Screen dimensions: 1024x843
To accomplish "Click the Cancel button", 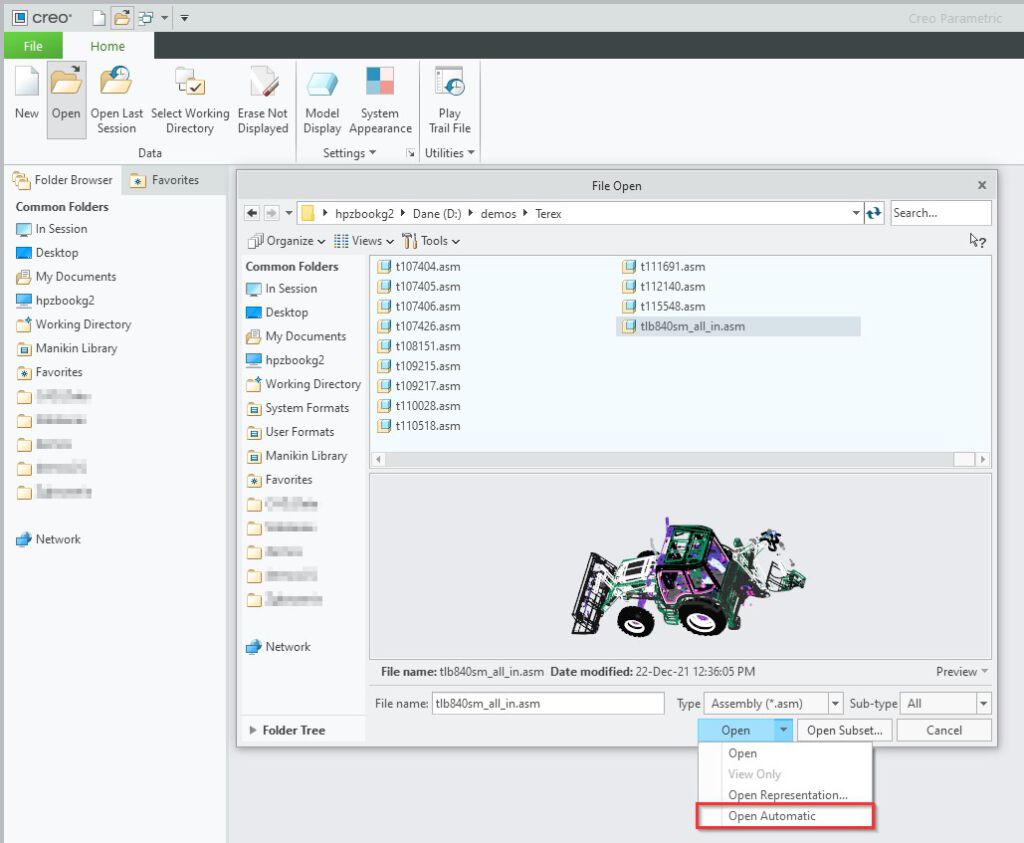I will click(x=944, y=730).
